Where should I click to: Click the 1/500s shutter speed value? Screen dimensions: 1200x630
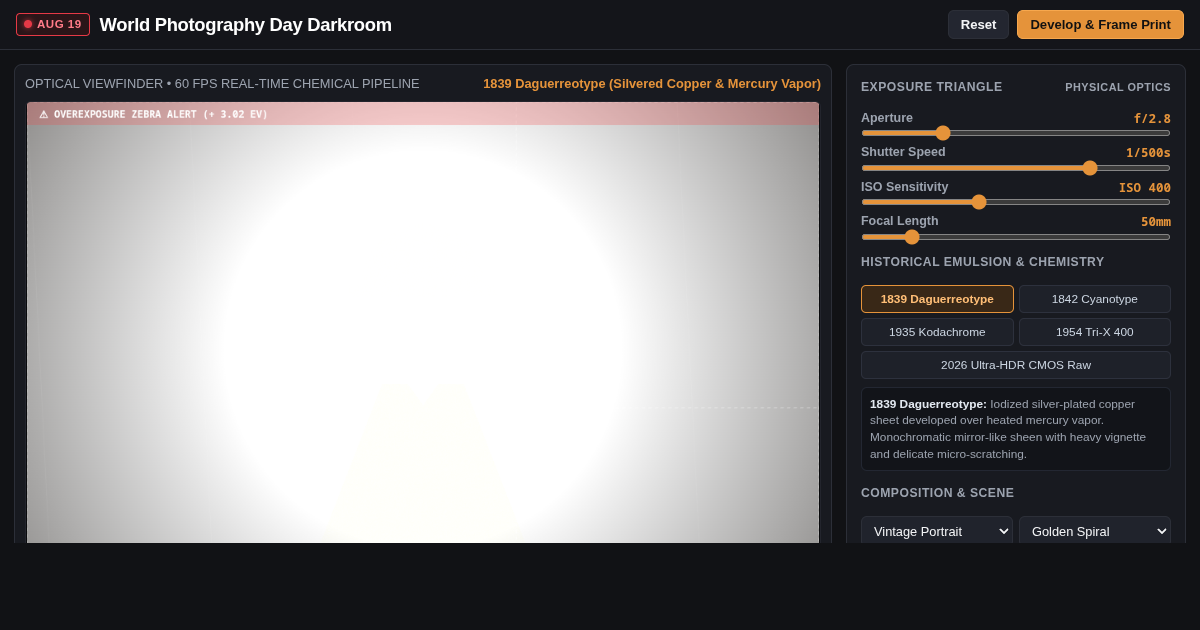point(1148,153)
